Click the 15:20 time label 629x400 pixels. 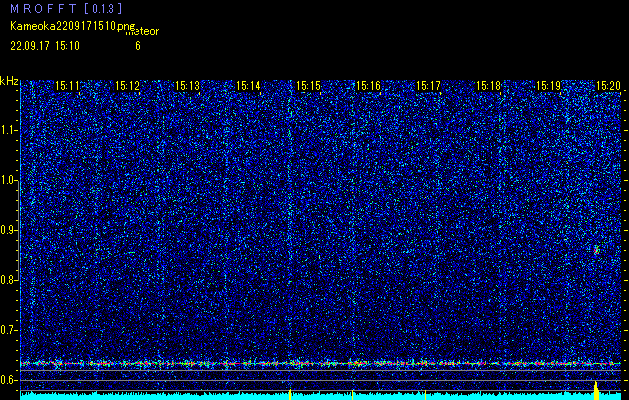click(x=609, y=85)
